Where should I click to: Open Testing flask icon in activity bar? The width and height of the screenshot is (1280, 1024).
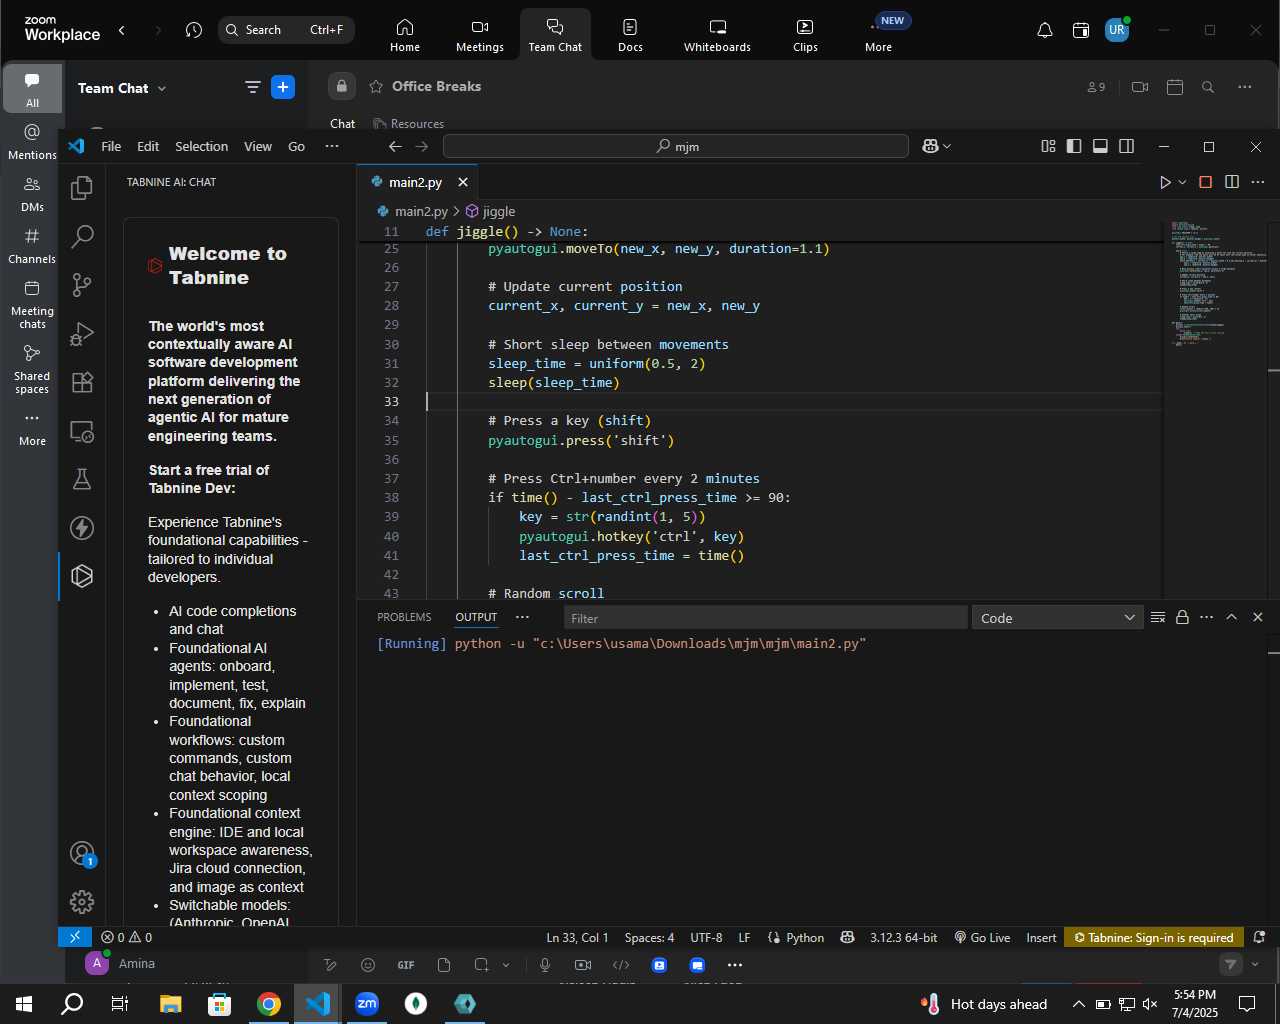[x=82, y=479]
